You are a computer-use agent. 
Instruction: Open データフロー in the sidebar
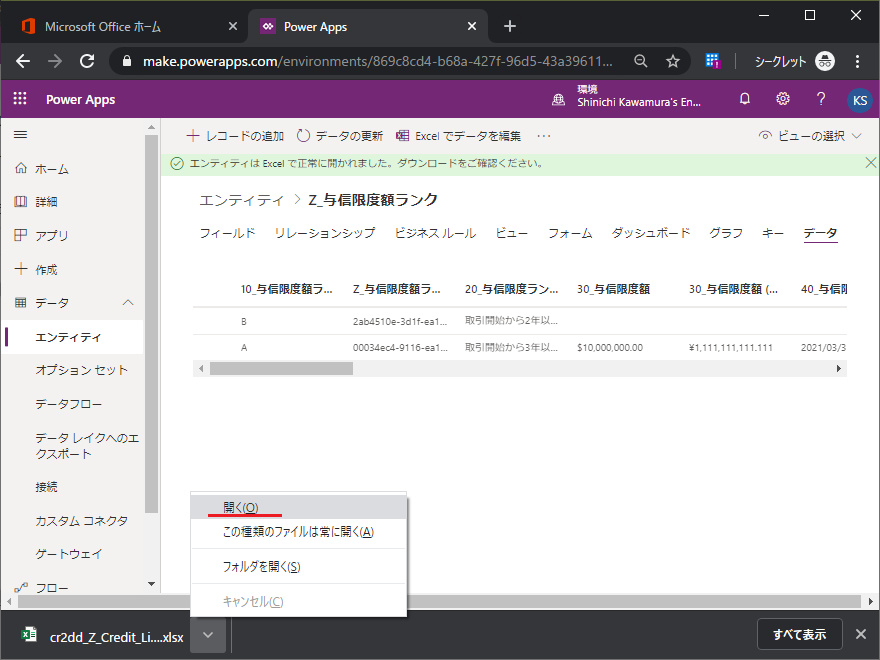tap(68, 404)
